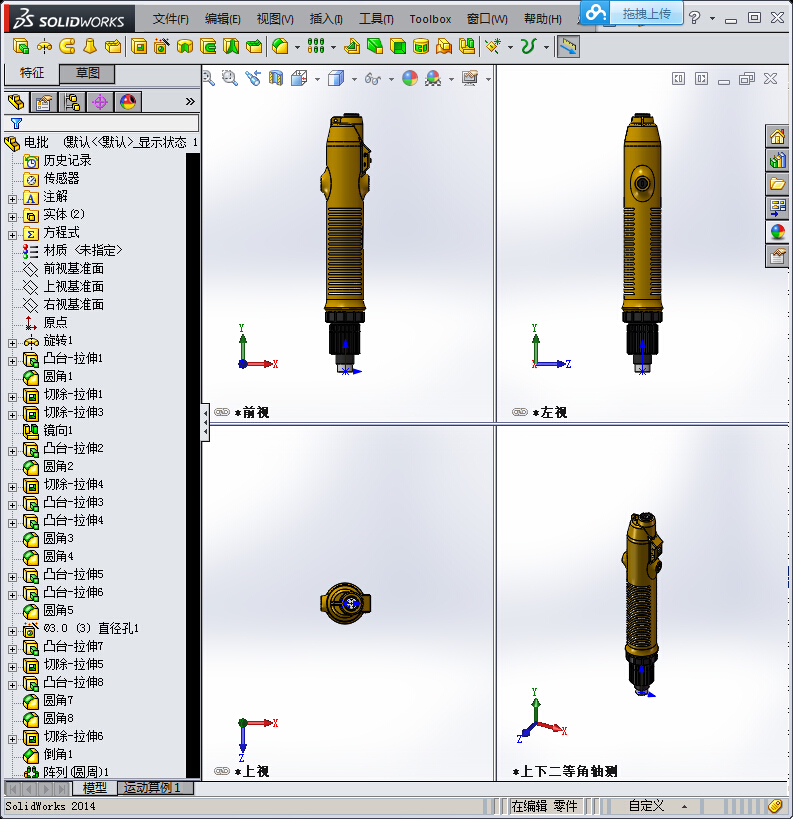This screenshot has height=819, width=793.
Task: Open the Toolbox menu
Action: (430, 19)
